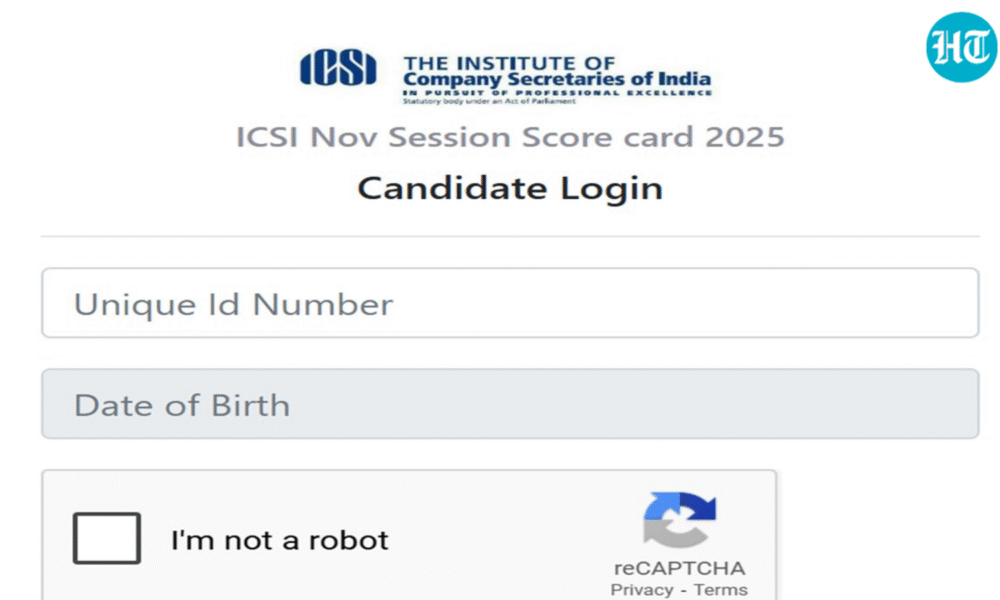Viewport: 1000px width, 600px height.
Task: Click the Candidate Login heading
Action: coord(510,189)
